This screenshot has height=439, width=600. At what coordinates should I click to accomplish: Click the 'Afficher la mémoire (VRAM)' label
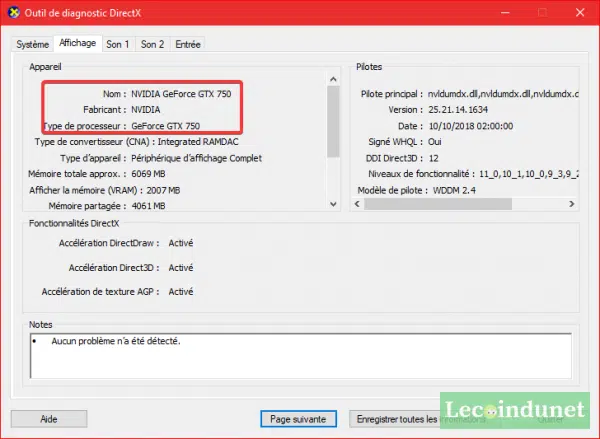tap(86, 190)
